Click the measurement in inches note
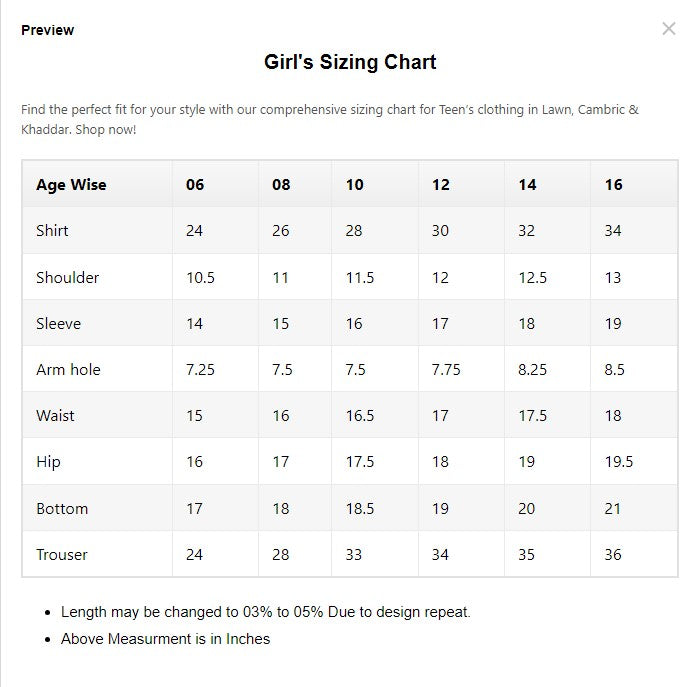The width and height of the screenshot is (698, 687). tap(165, 638)
